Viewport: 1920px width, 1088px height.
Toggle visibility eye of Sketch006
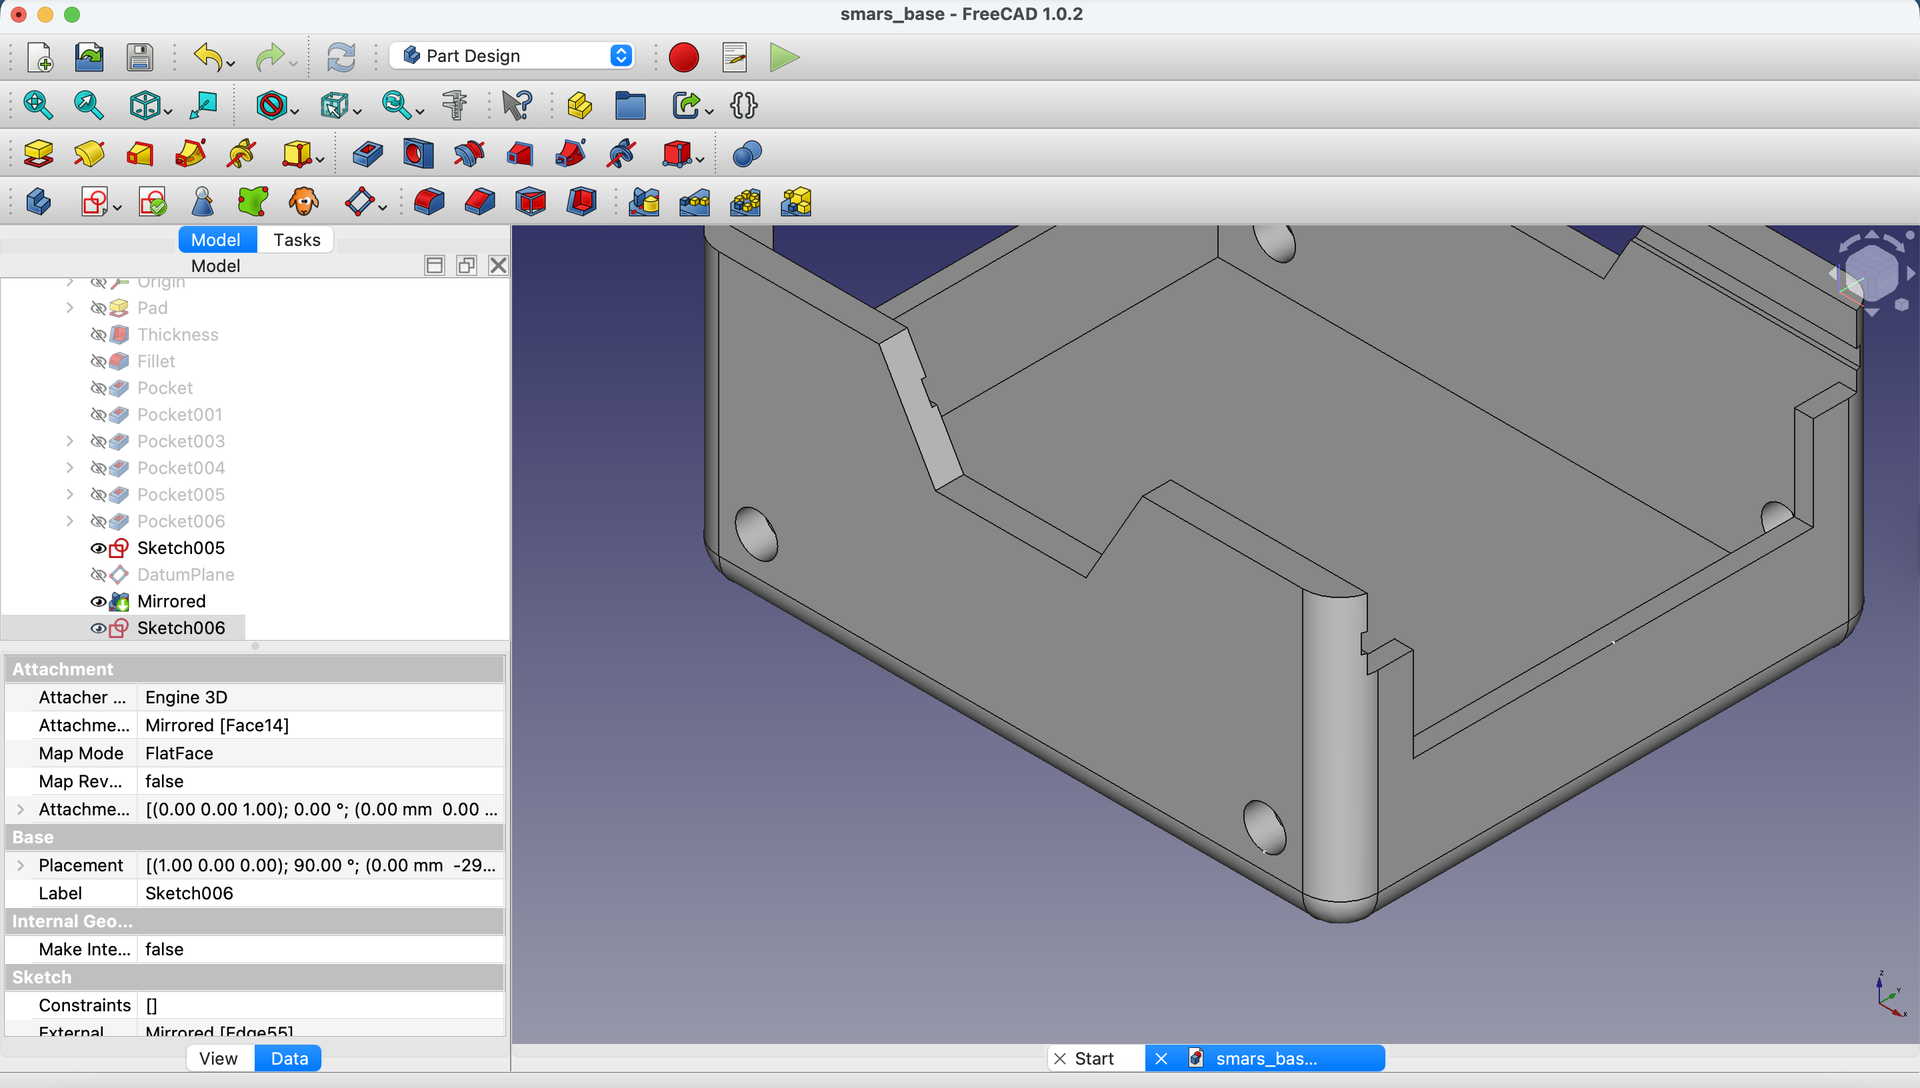pos(98,628)
